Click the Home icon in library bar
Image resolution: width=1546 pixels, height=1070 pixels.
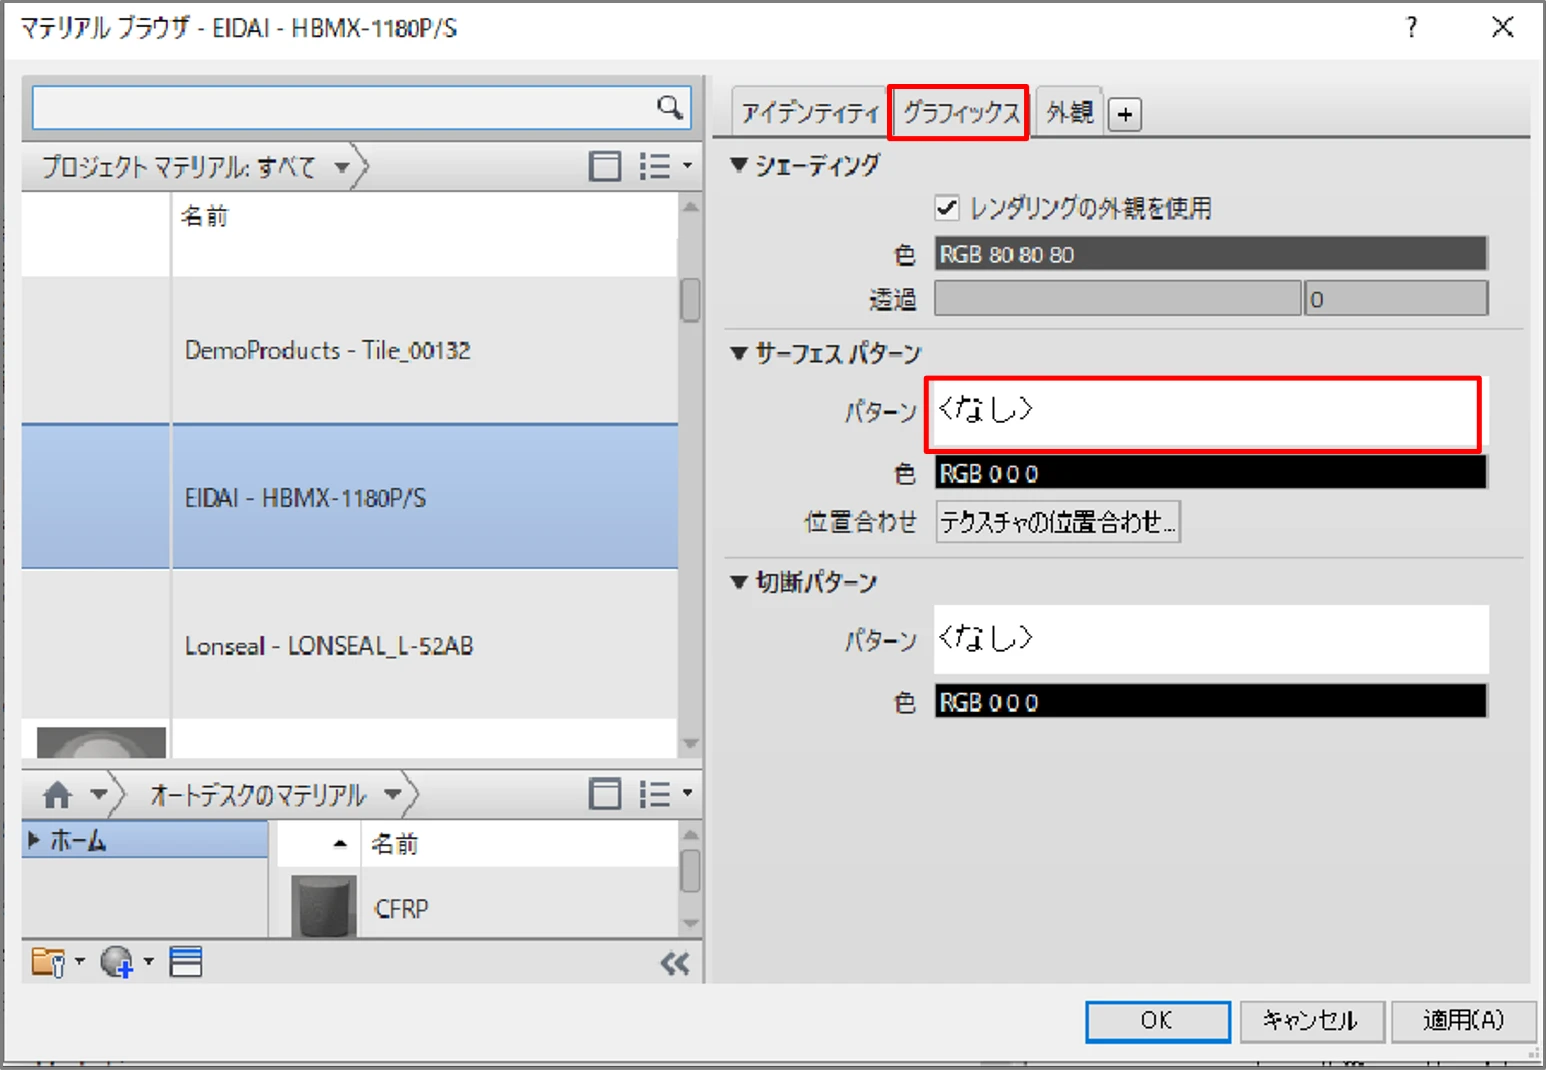pyautogui.click(x=58, y=795)
